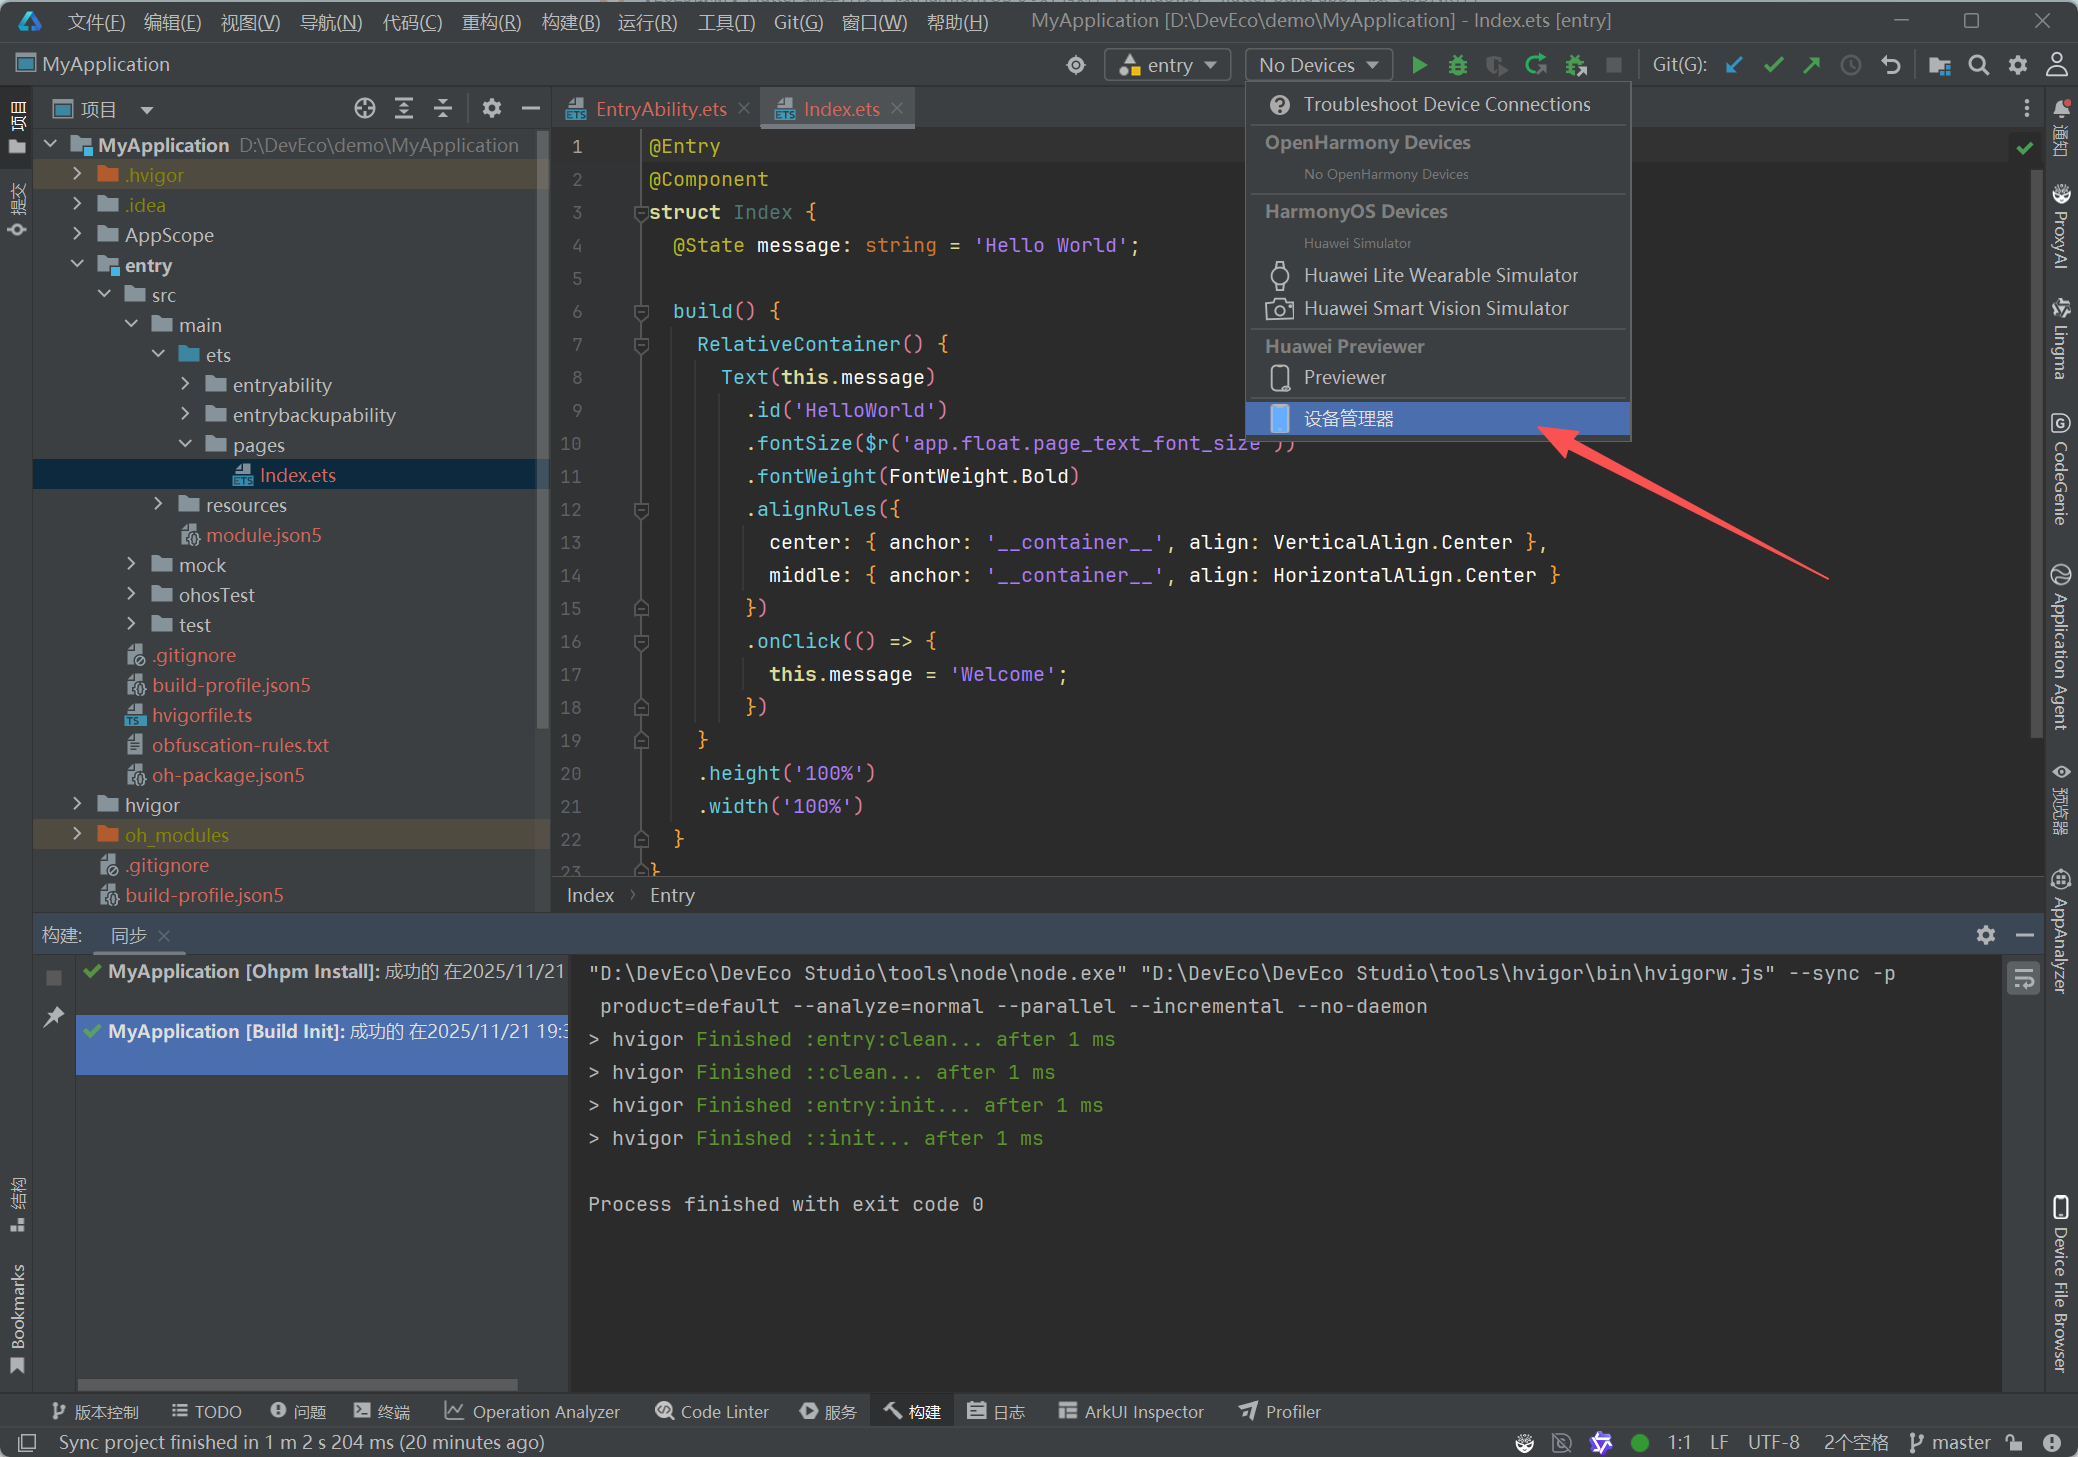
Task: Open Device File Browser panel
Action: 2061,1284
